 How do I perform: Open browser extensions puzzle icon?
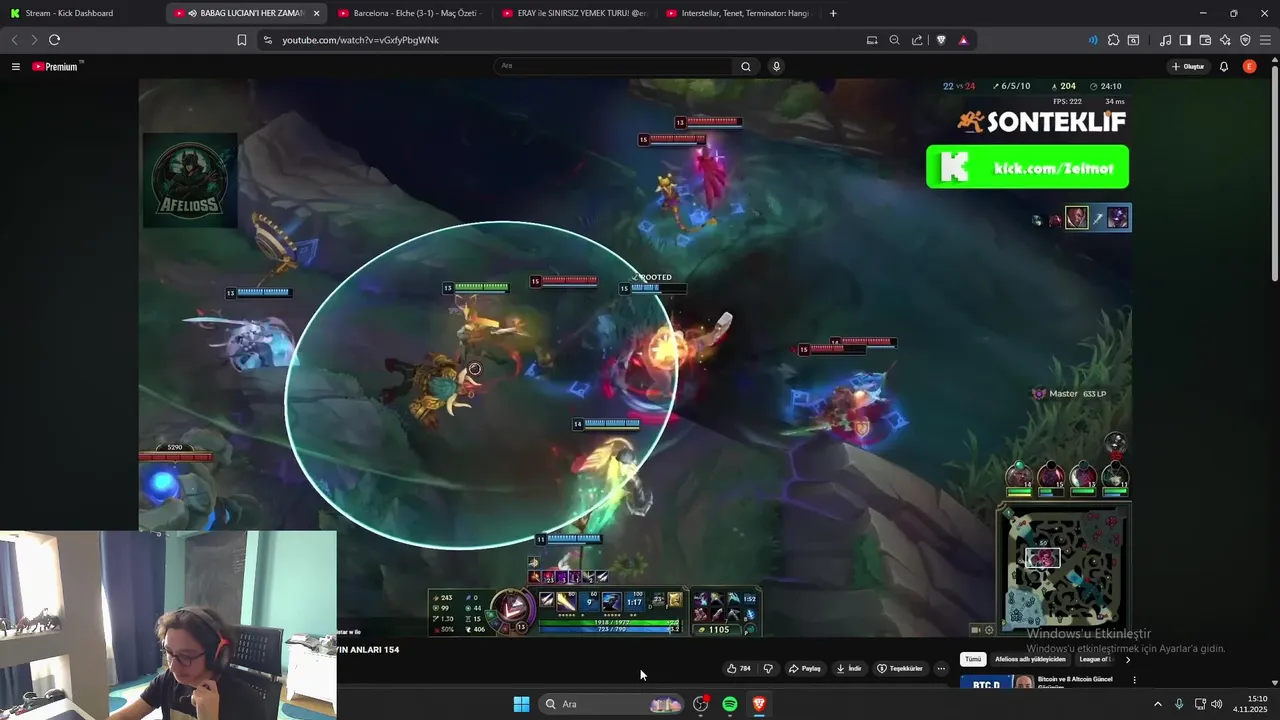[x=1113, y=40]
